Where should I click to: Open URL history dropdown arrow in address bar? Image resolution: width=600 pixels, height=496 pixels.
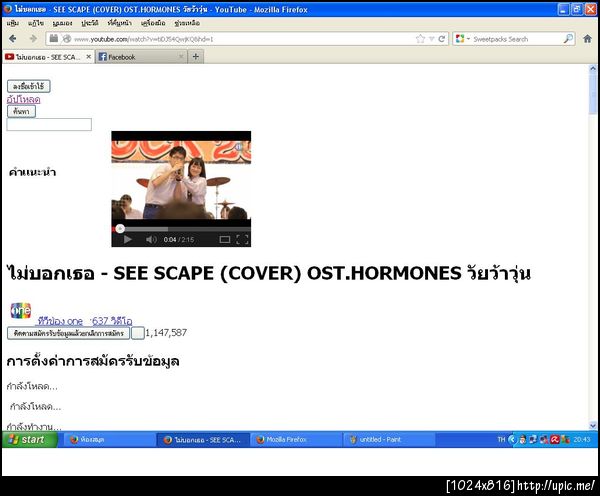[x=432, y=39]
